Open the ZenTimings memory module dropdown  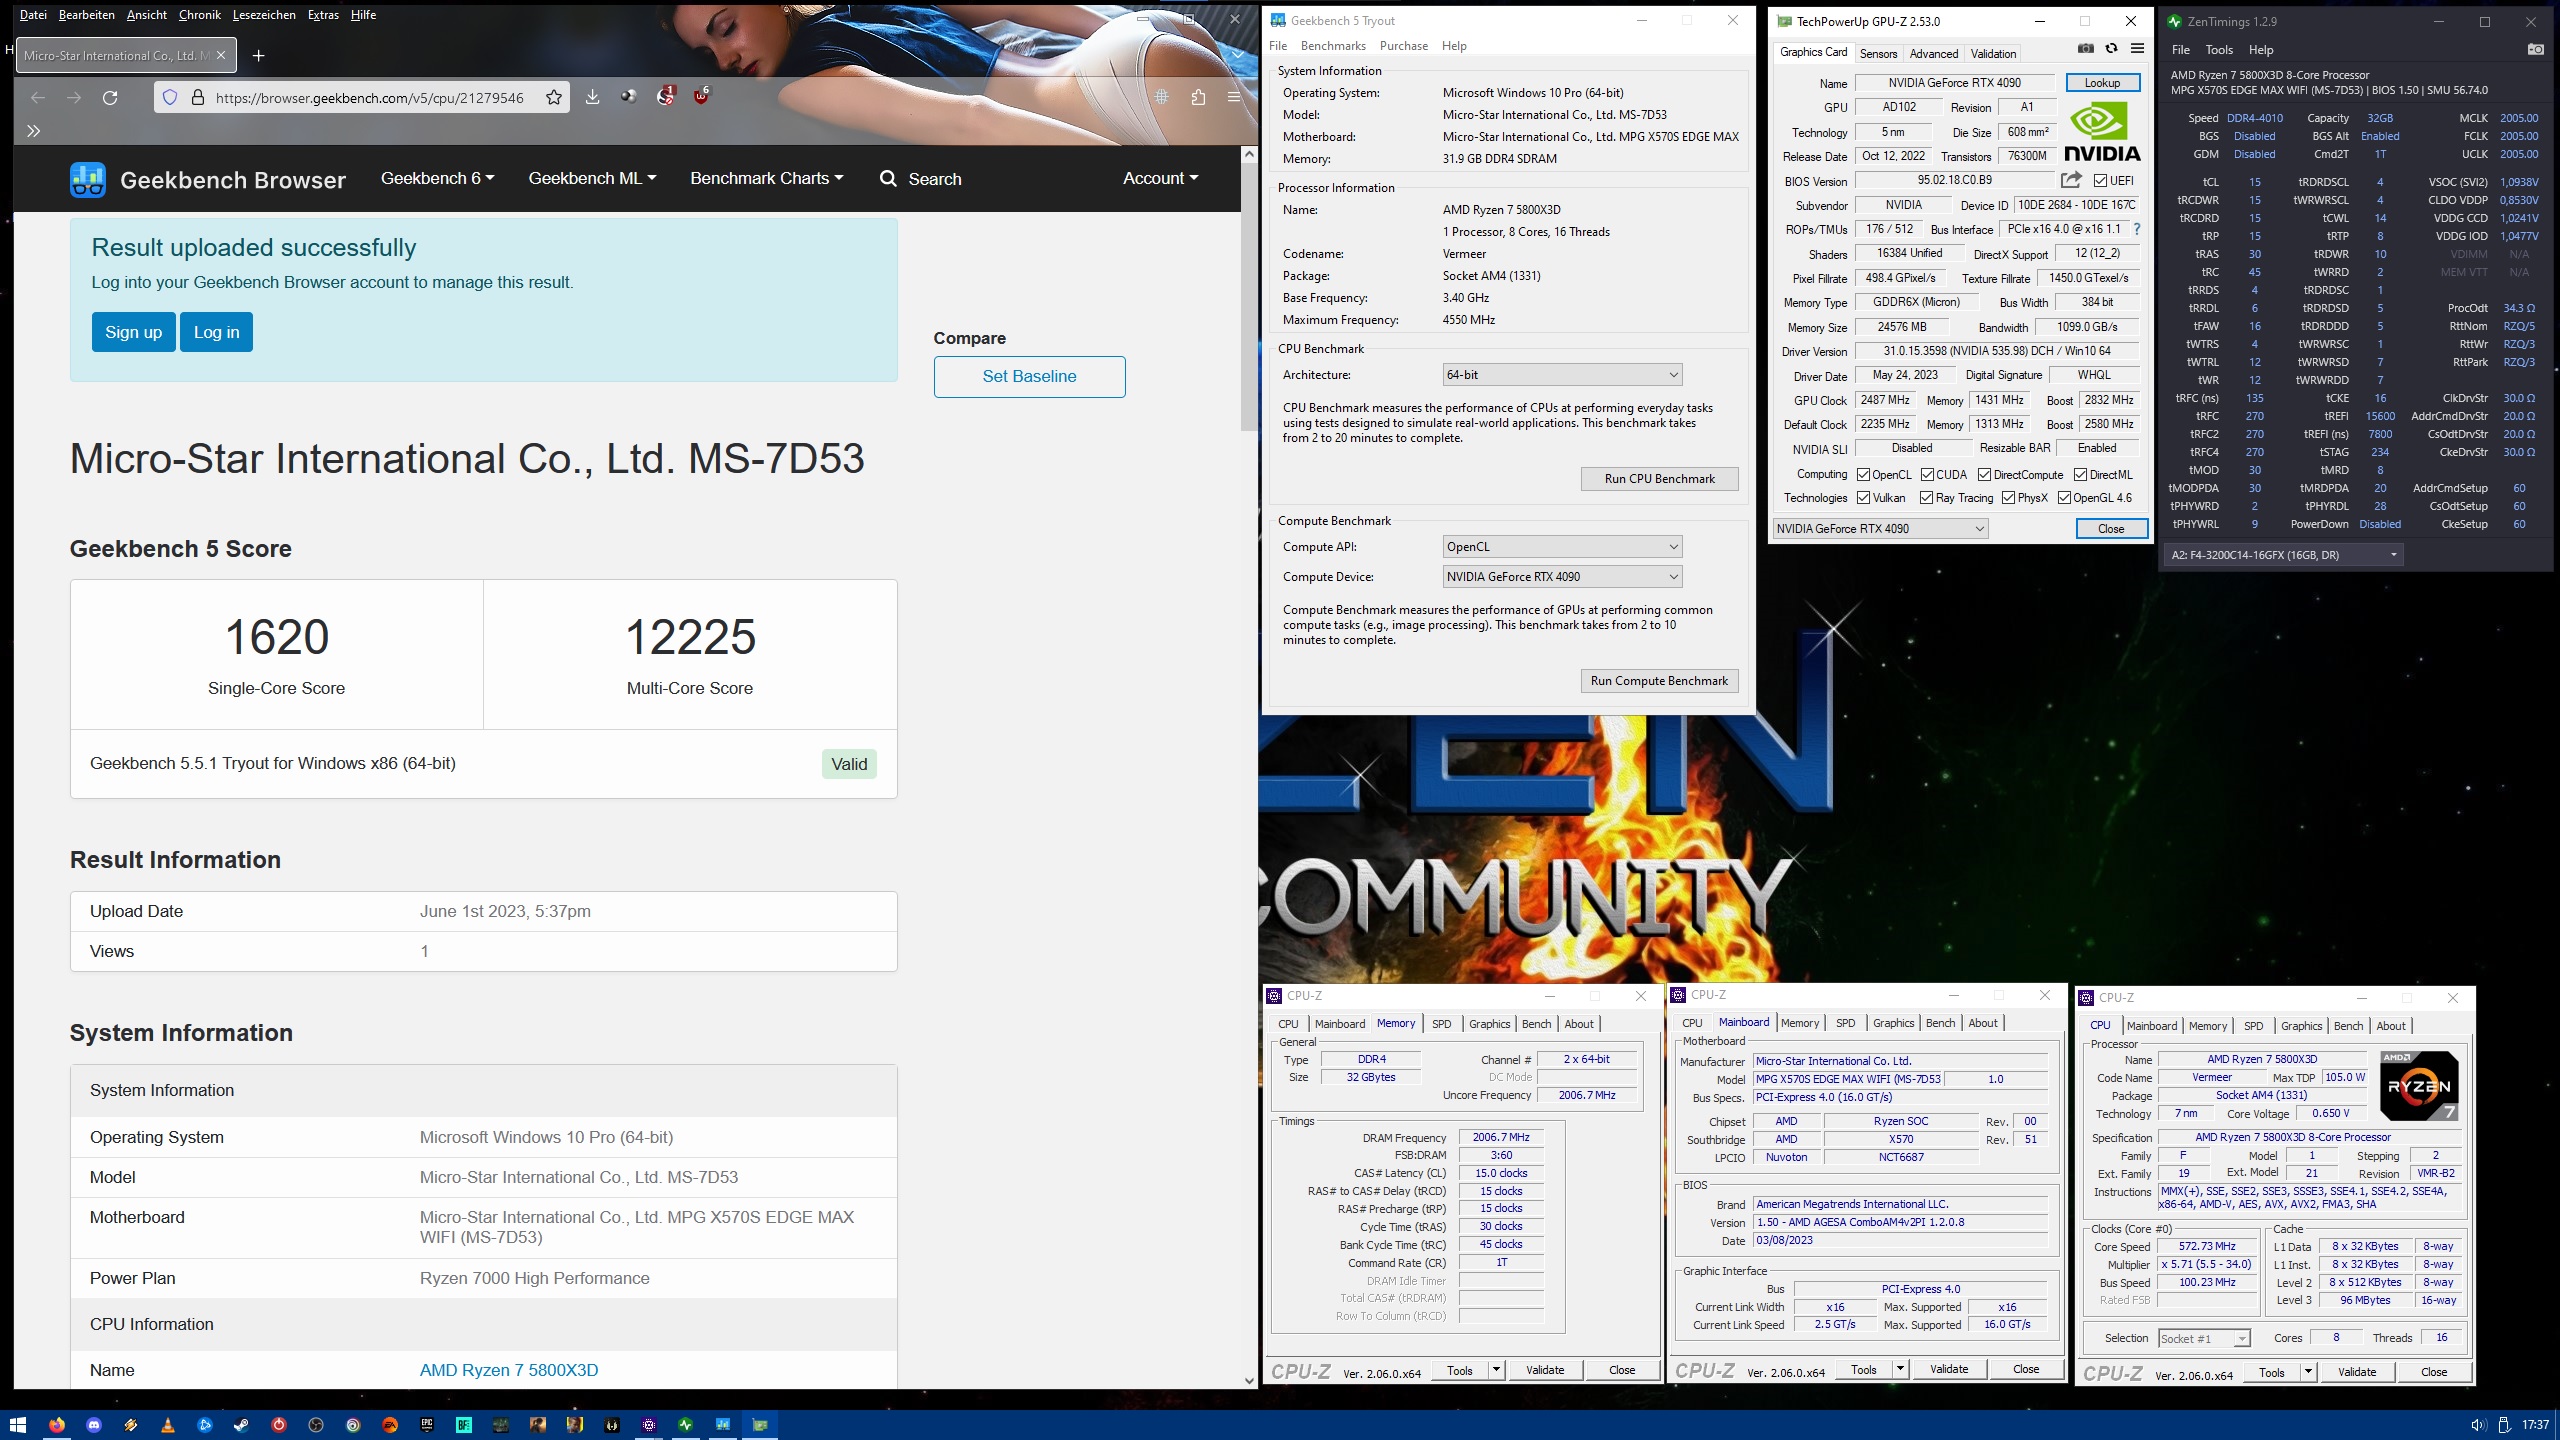pos(2284,555)
